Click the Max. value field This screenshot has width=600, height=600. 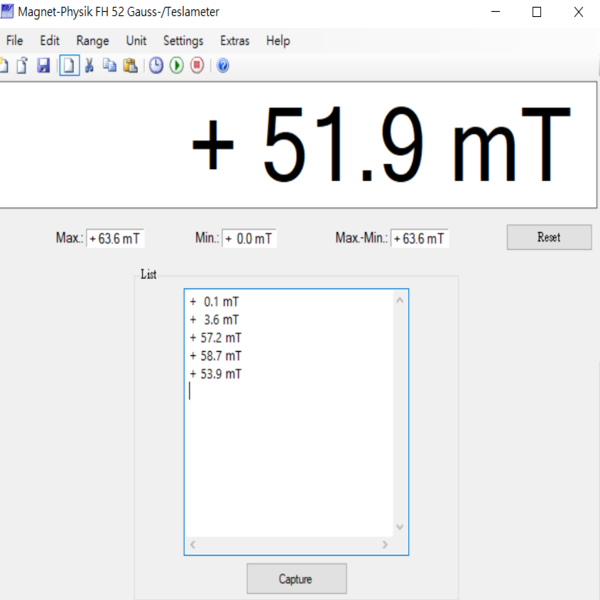[x=115, y=239]
